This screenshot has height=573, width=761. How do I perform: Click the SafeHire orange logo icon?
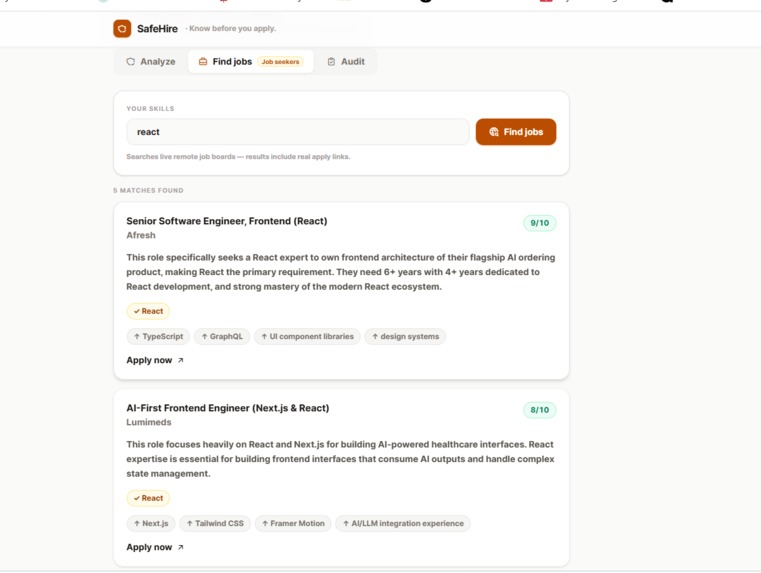click(122, 29)
